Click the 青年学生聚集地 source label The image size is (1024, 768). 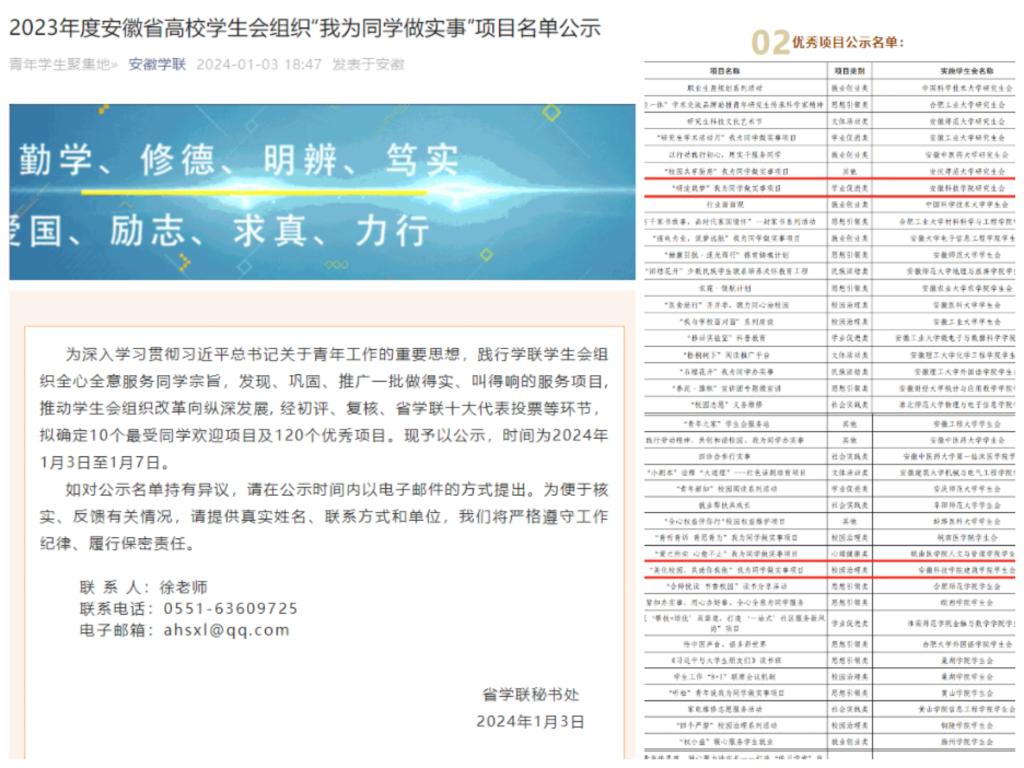point(63,65)
